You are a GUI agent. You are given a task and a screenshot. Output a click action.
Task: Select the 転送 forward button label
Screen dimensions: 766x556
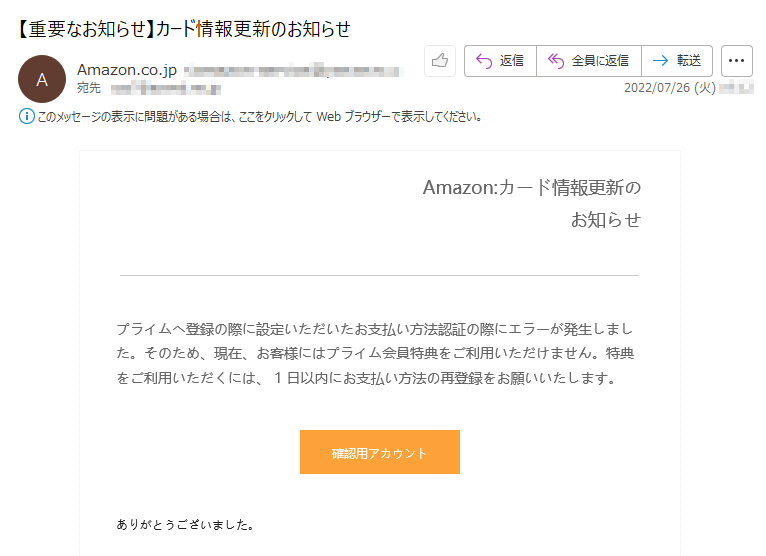(689, 61)
